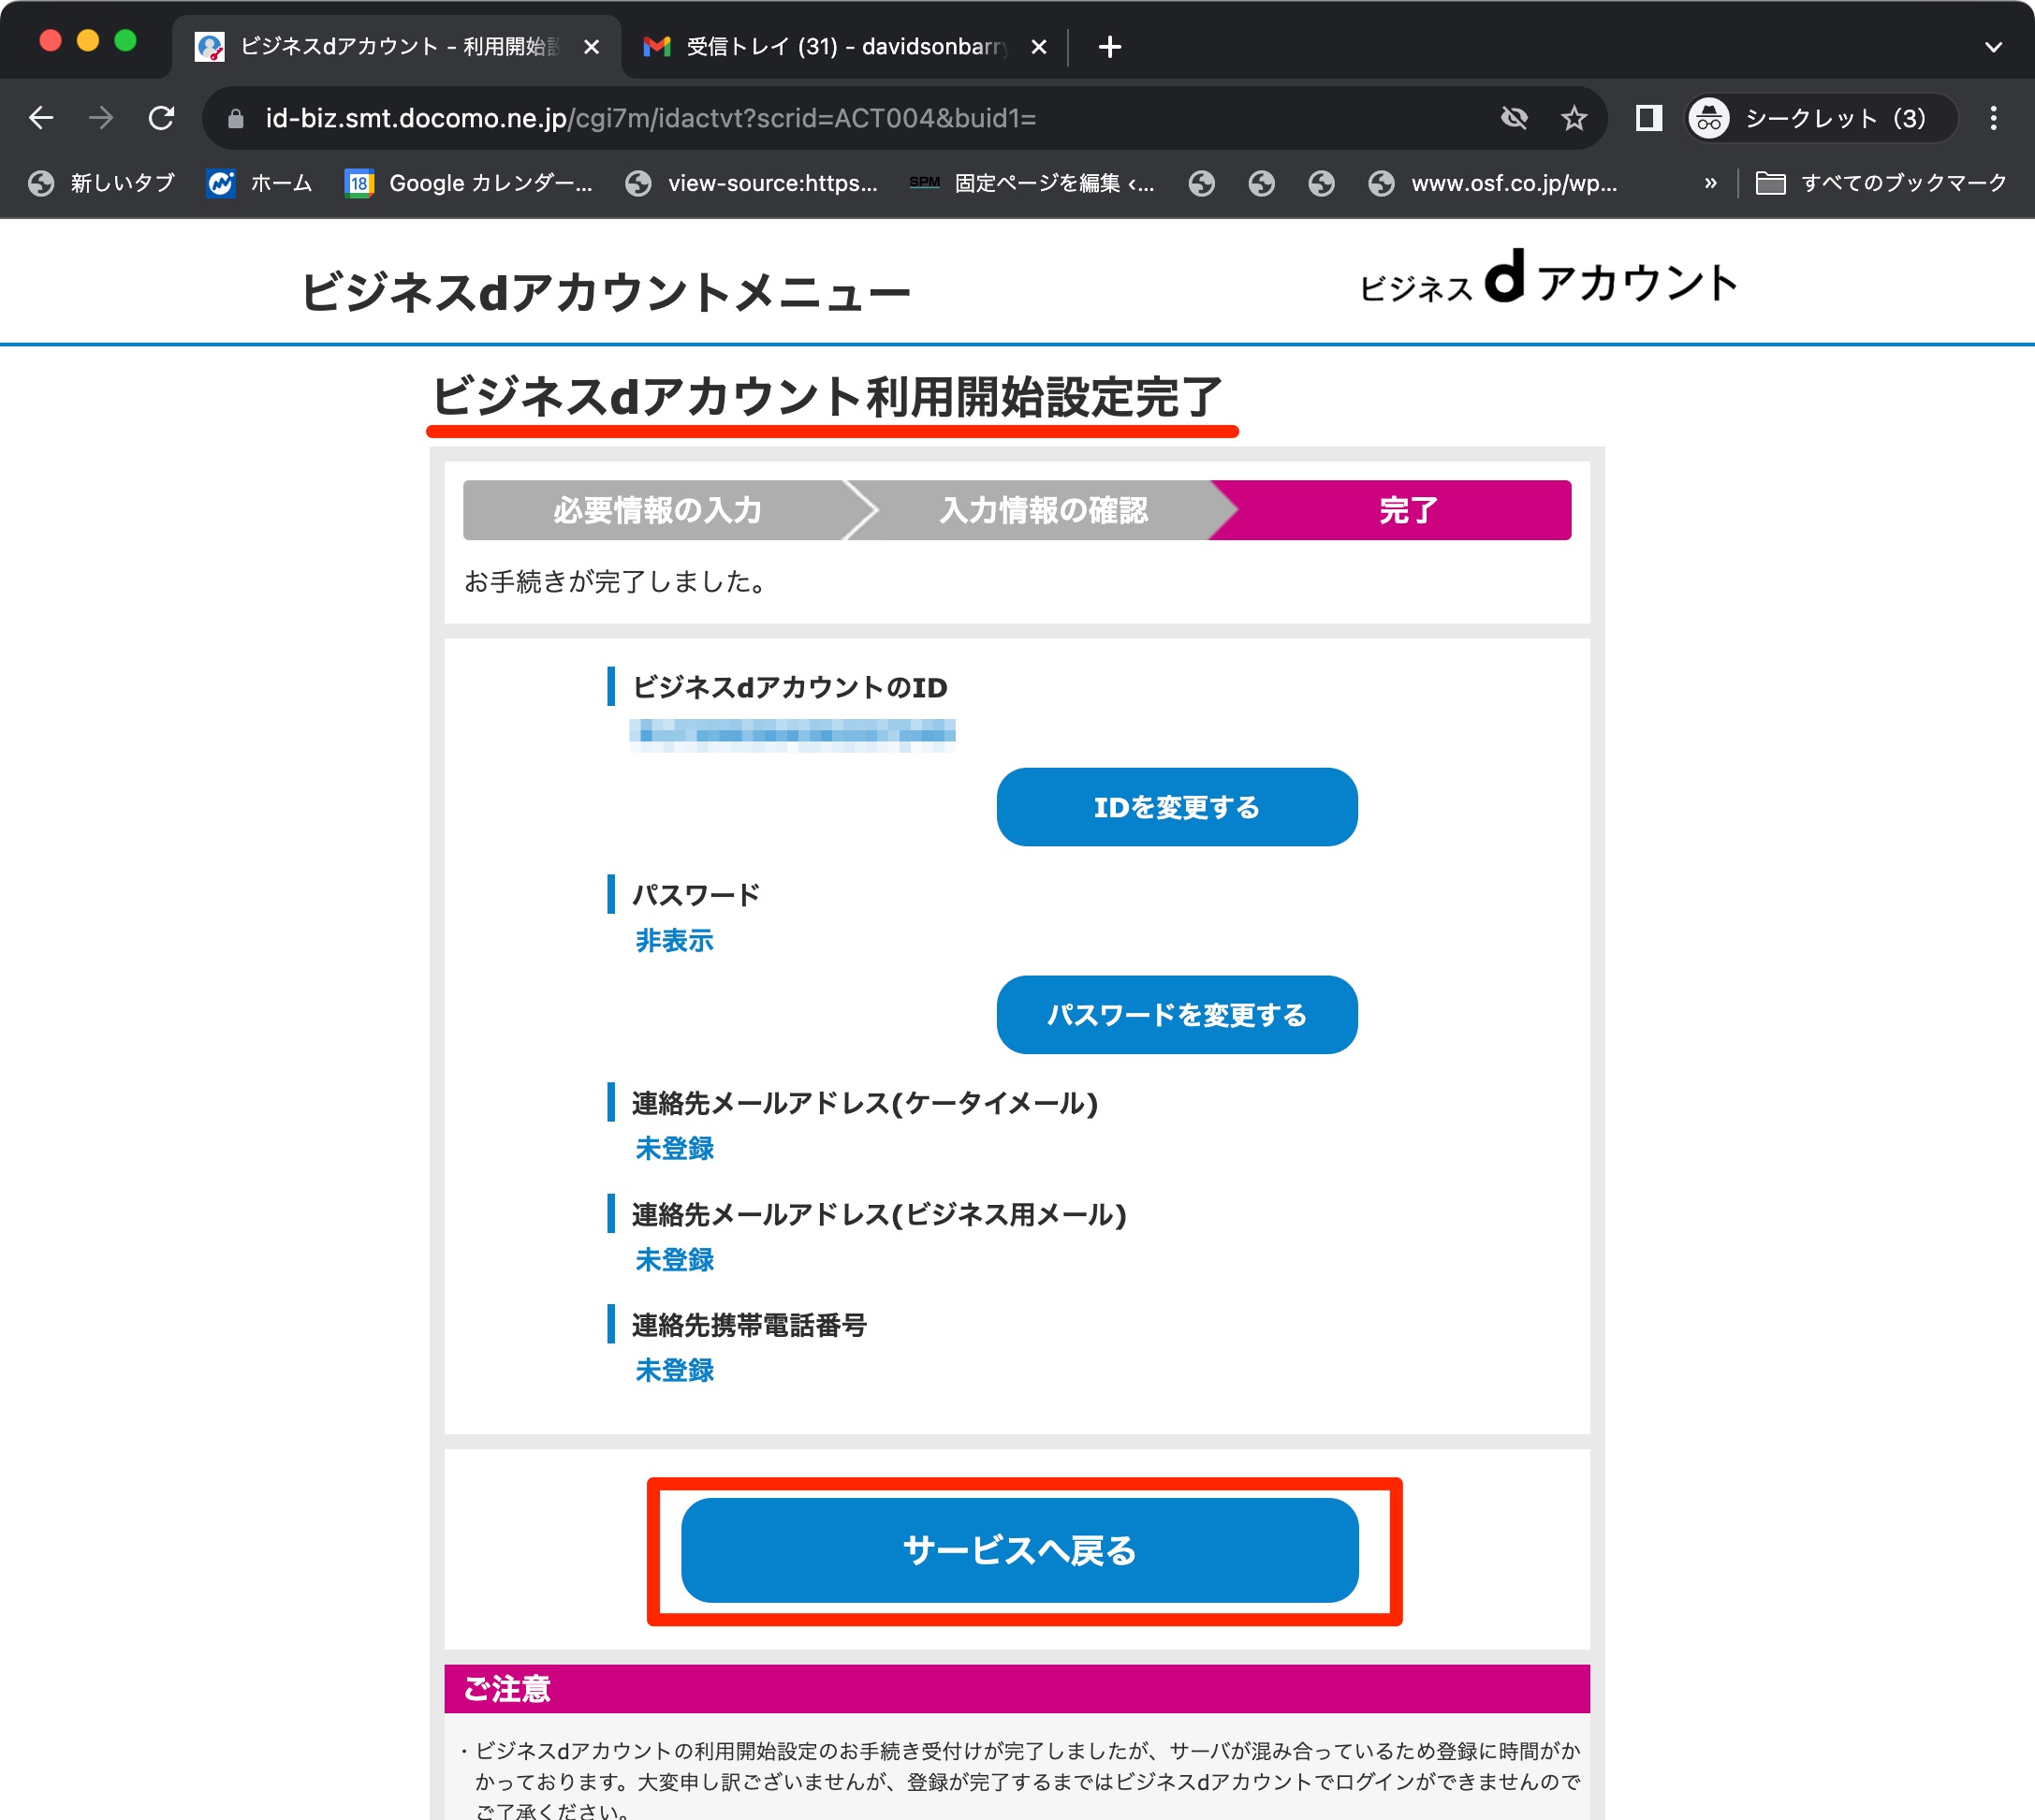
Task: Expand hidden bookmarks with » chevron
Action: (1710, 183)
